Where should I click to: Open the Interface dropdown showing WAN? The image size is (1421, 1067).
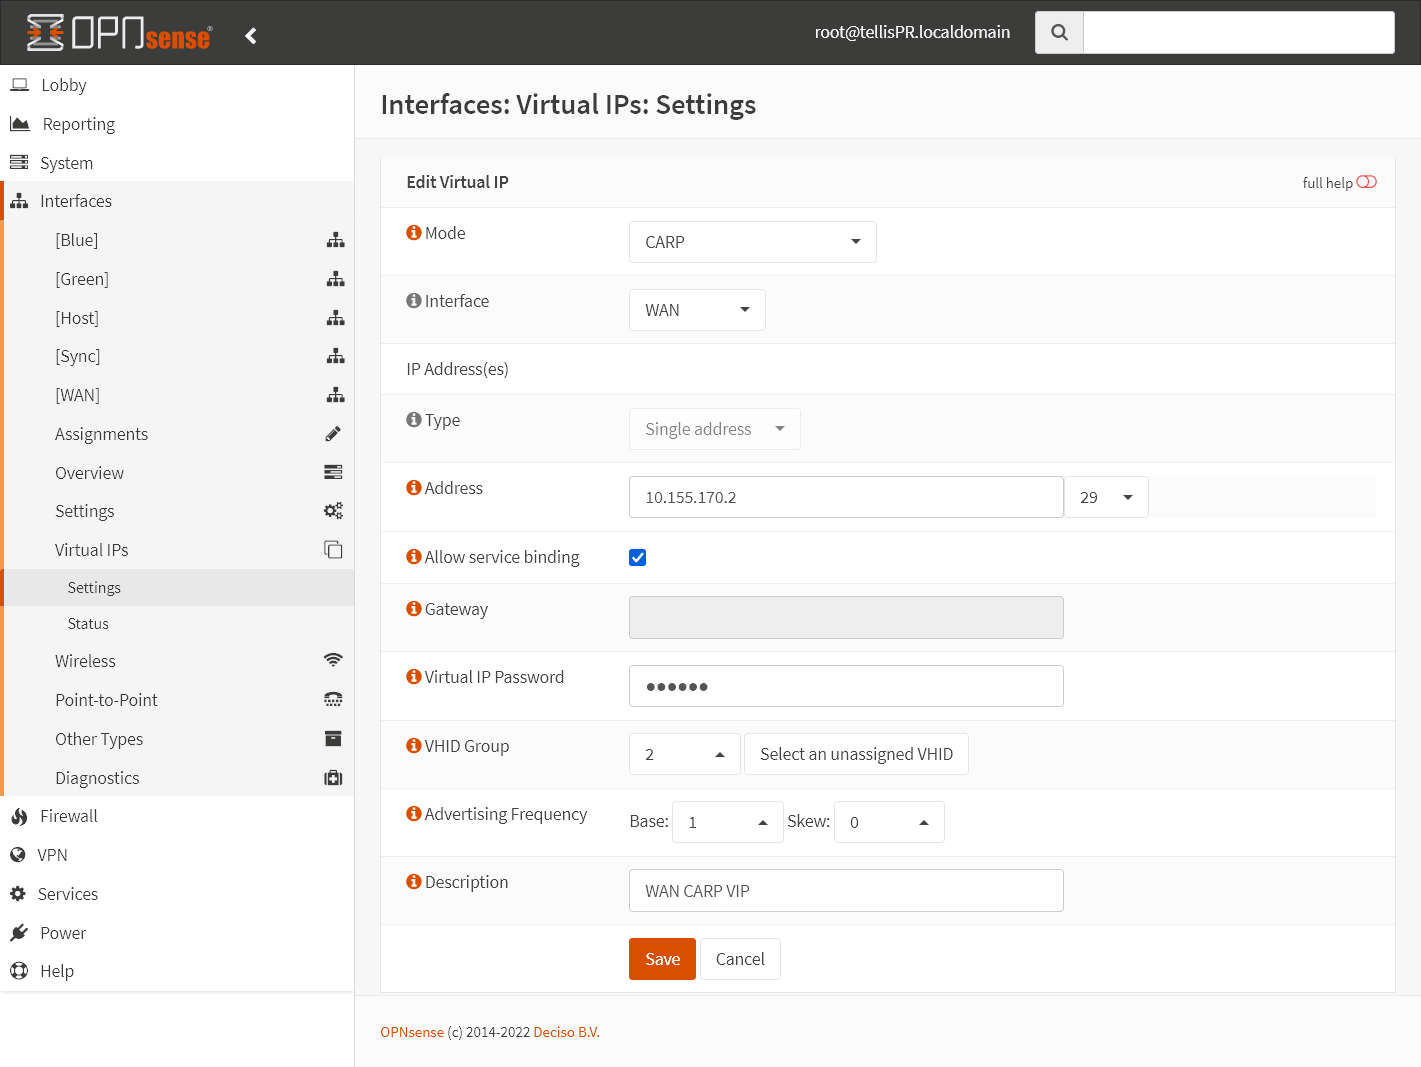click(697, 309)
